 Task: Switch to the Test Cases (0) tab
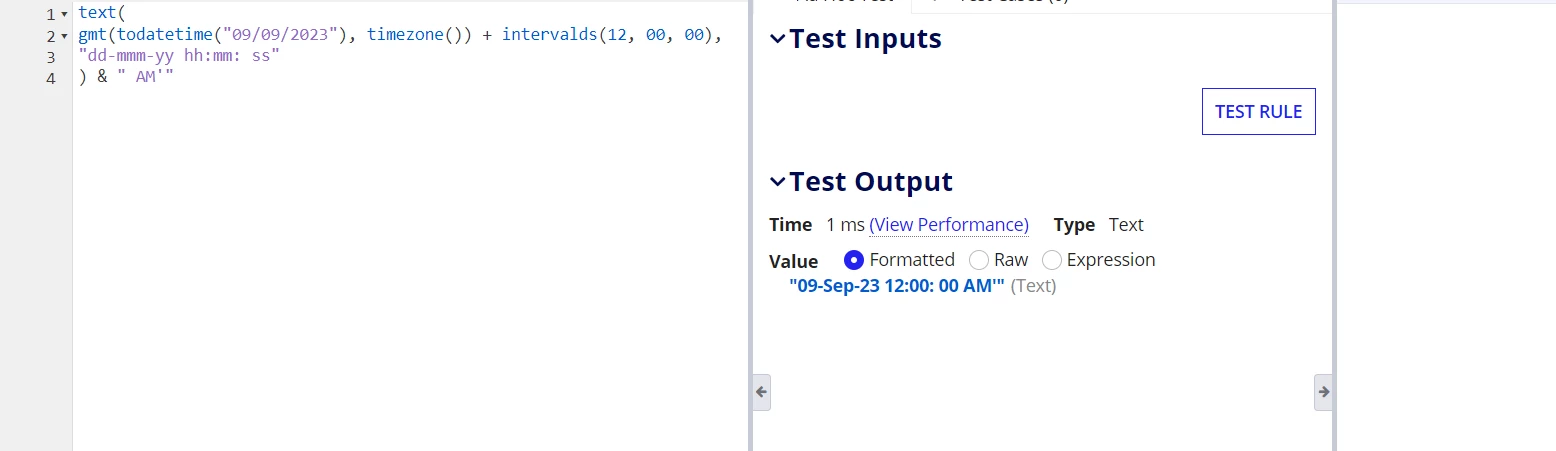pyautogui.click(x=1012, y=3)
